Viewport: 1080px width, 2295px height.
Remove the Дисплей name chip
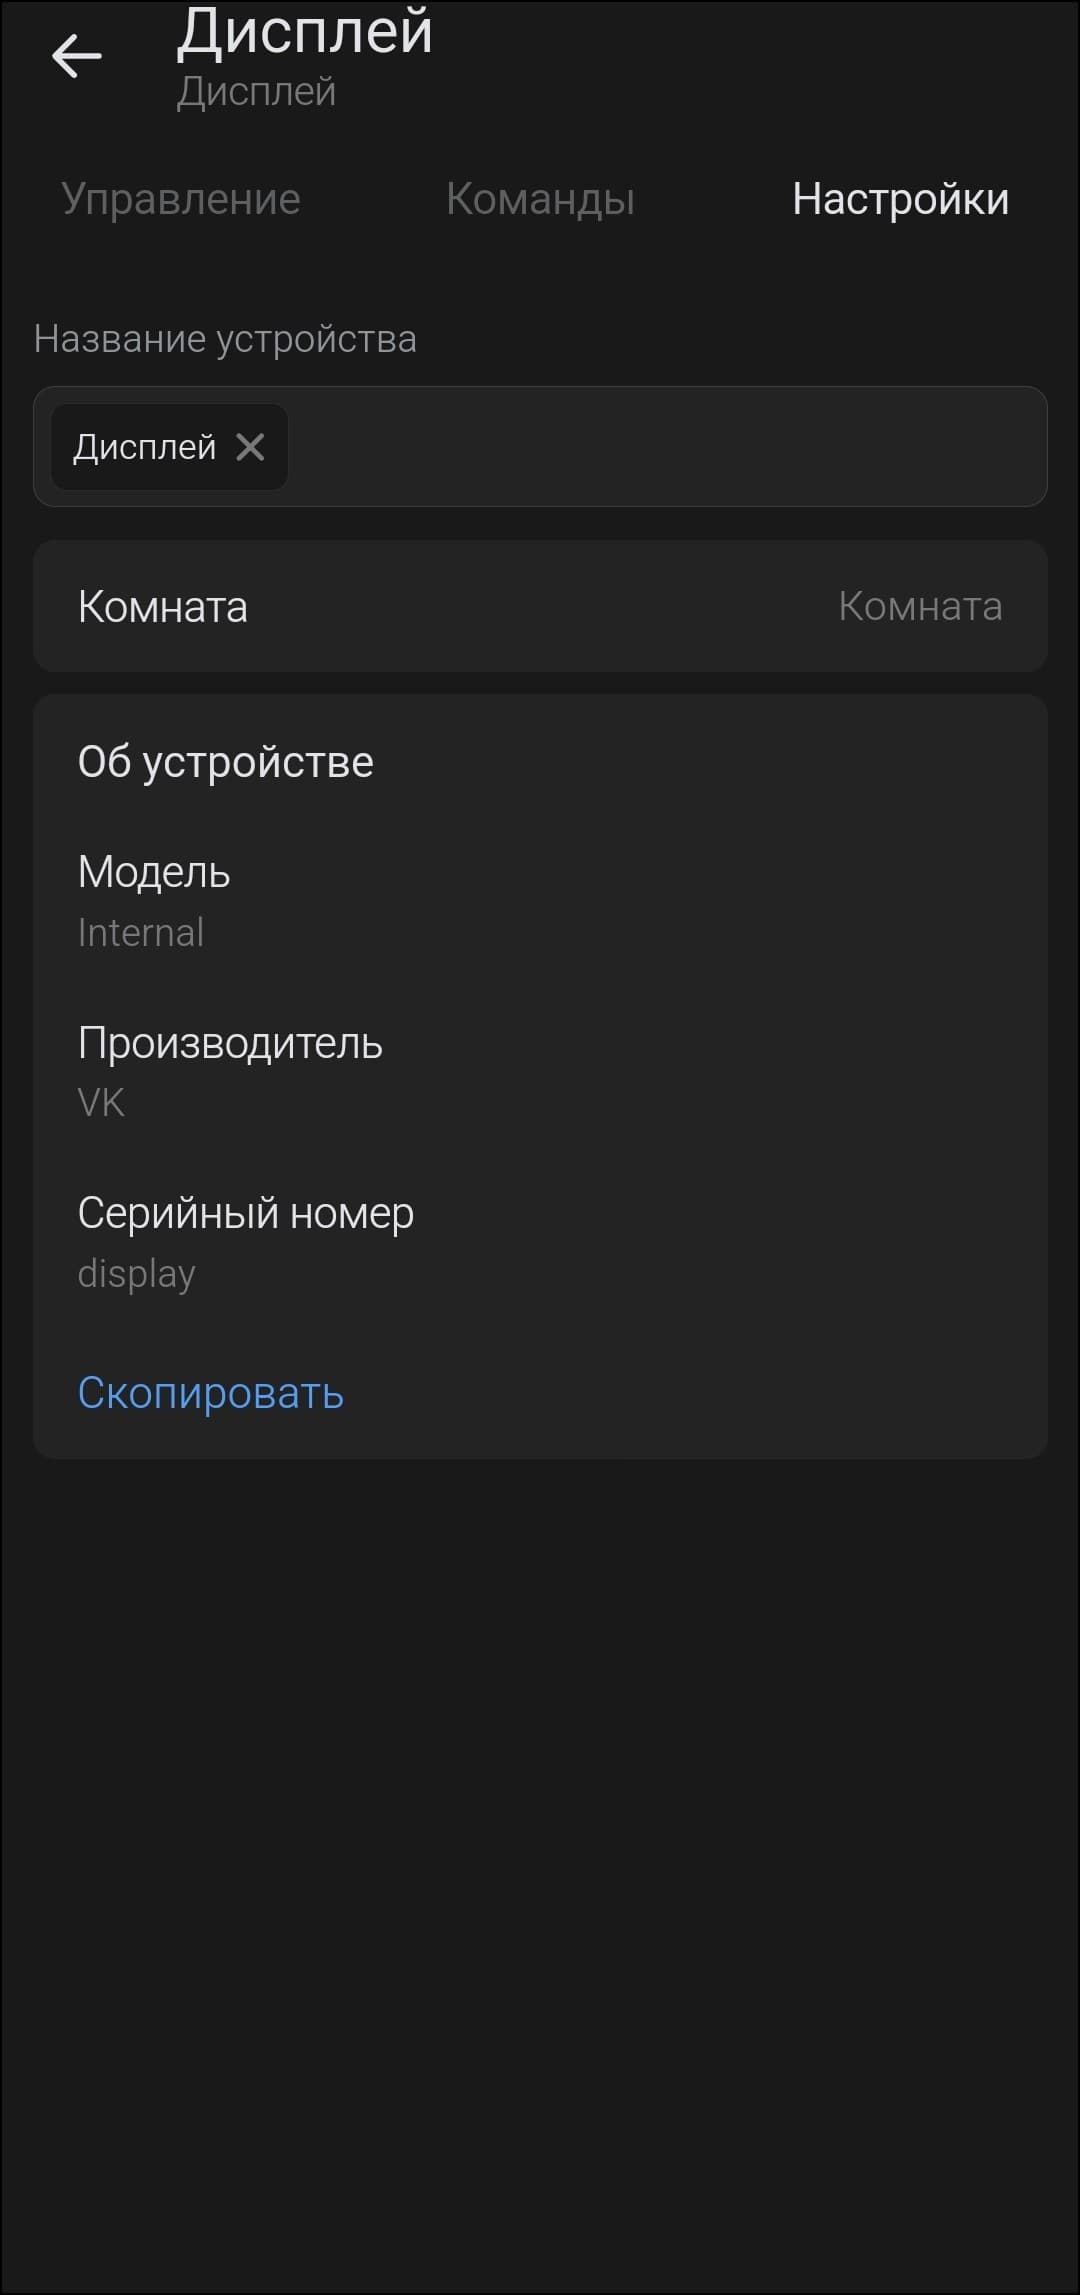pos(250,447)
